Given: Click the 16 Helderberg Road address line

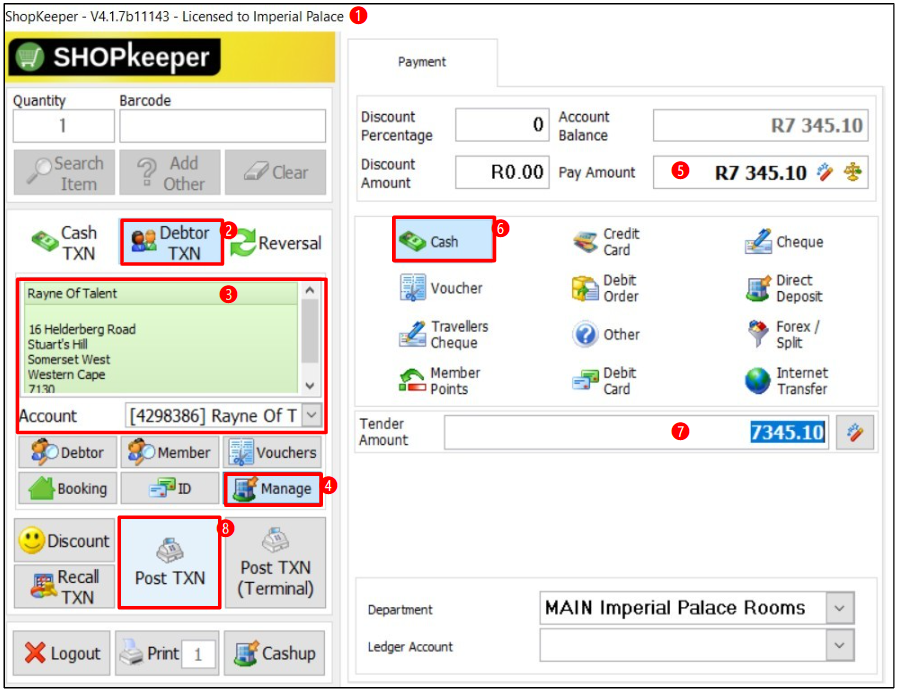Looking at the screenshot, I should (82, 329).
